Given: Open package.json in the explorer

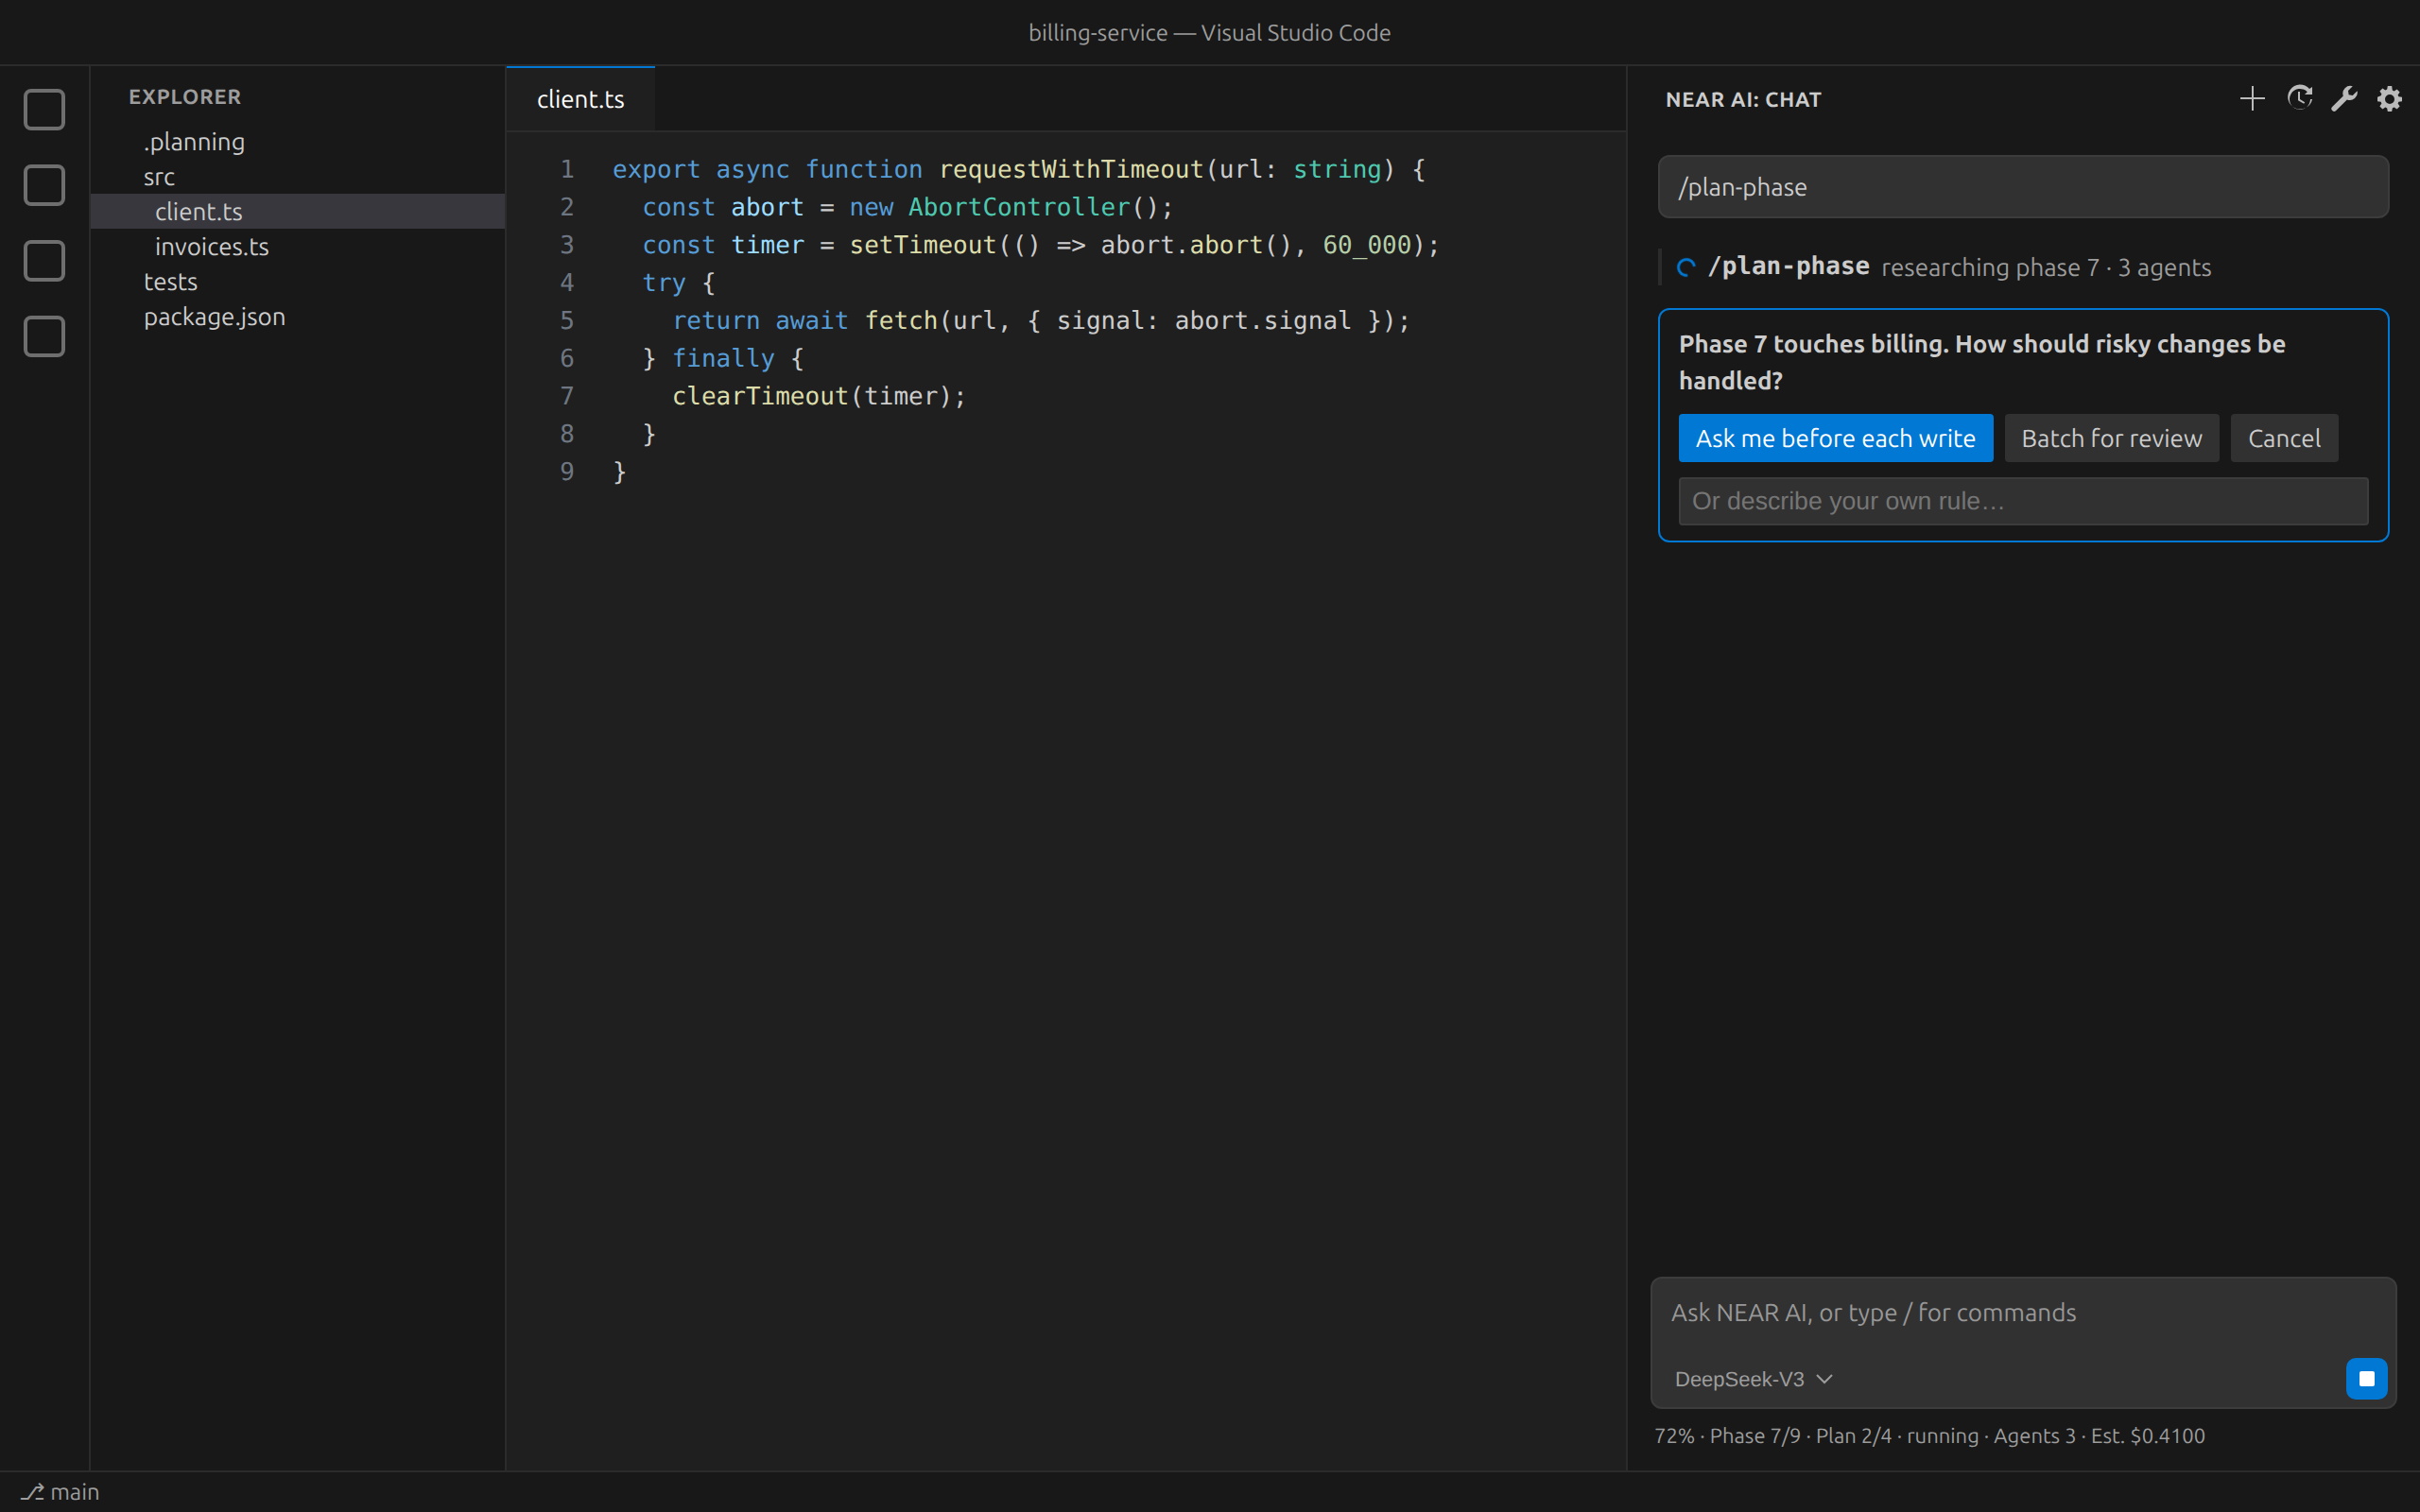Looking at the screenshot, I should pos(297,316).
